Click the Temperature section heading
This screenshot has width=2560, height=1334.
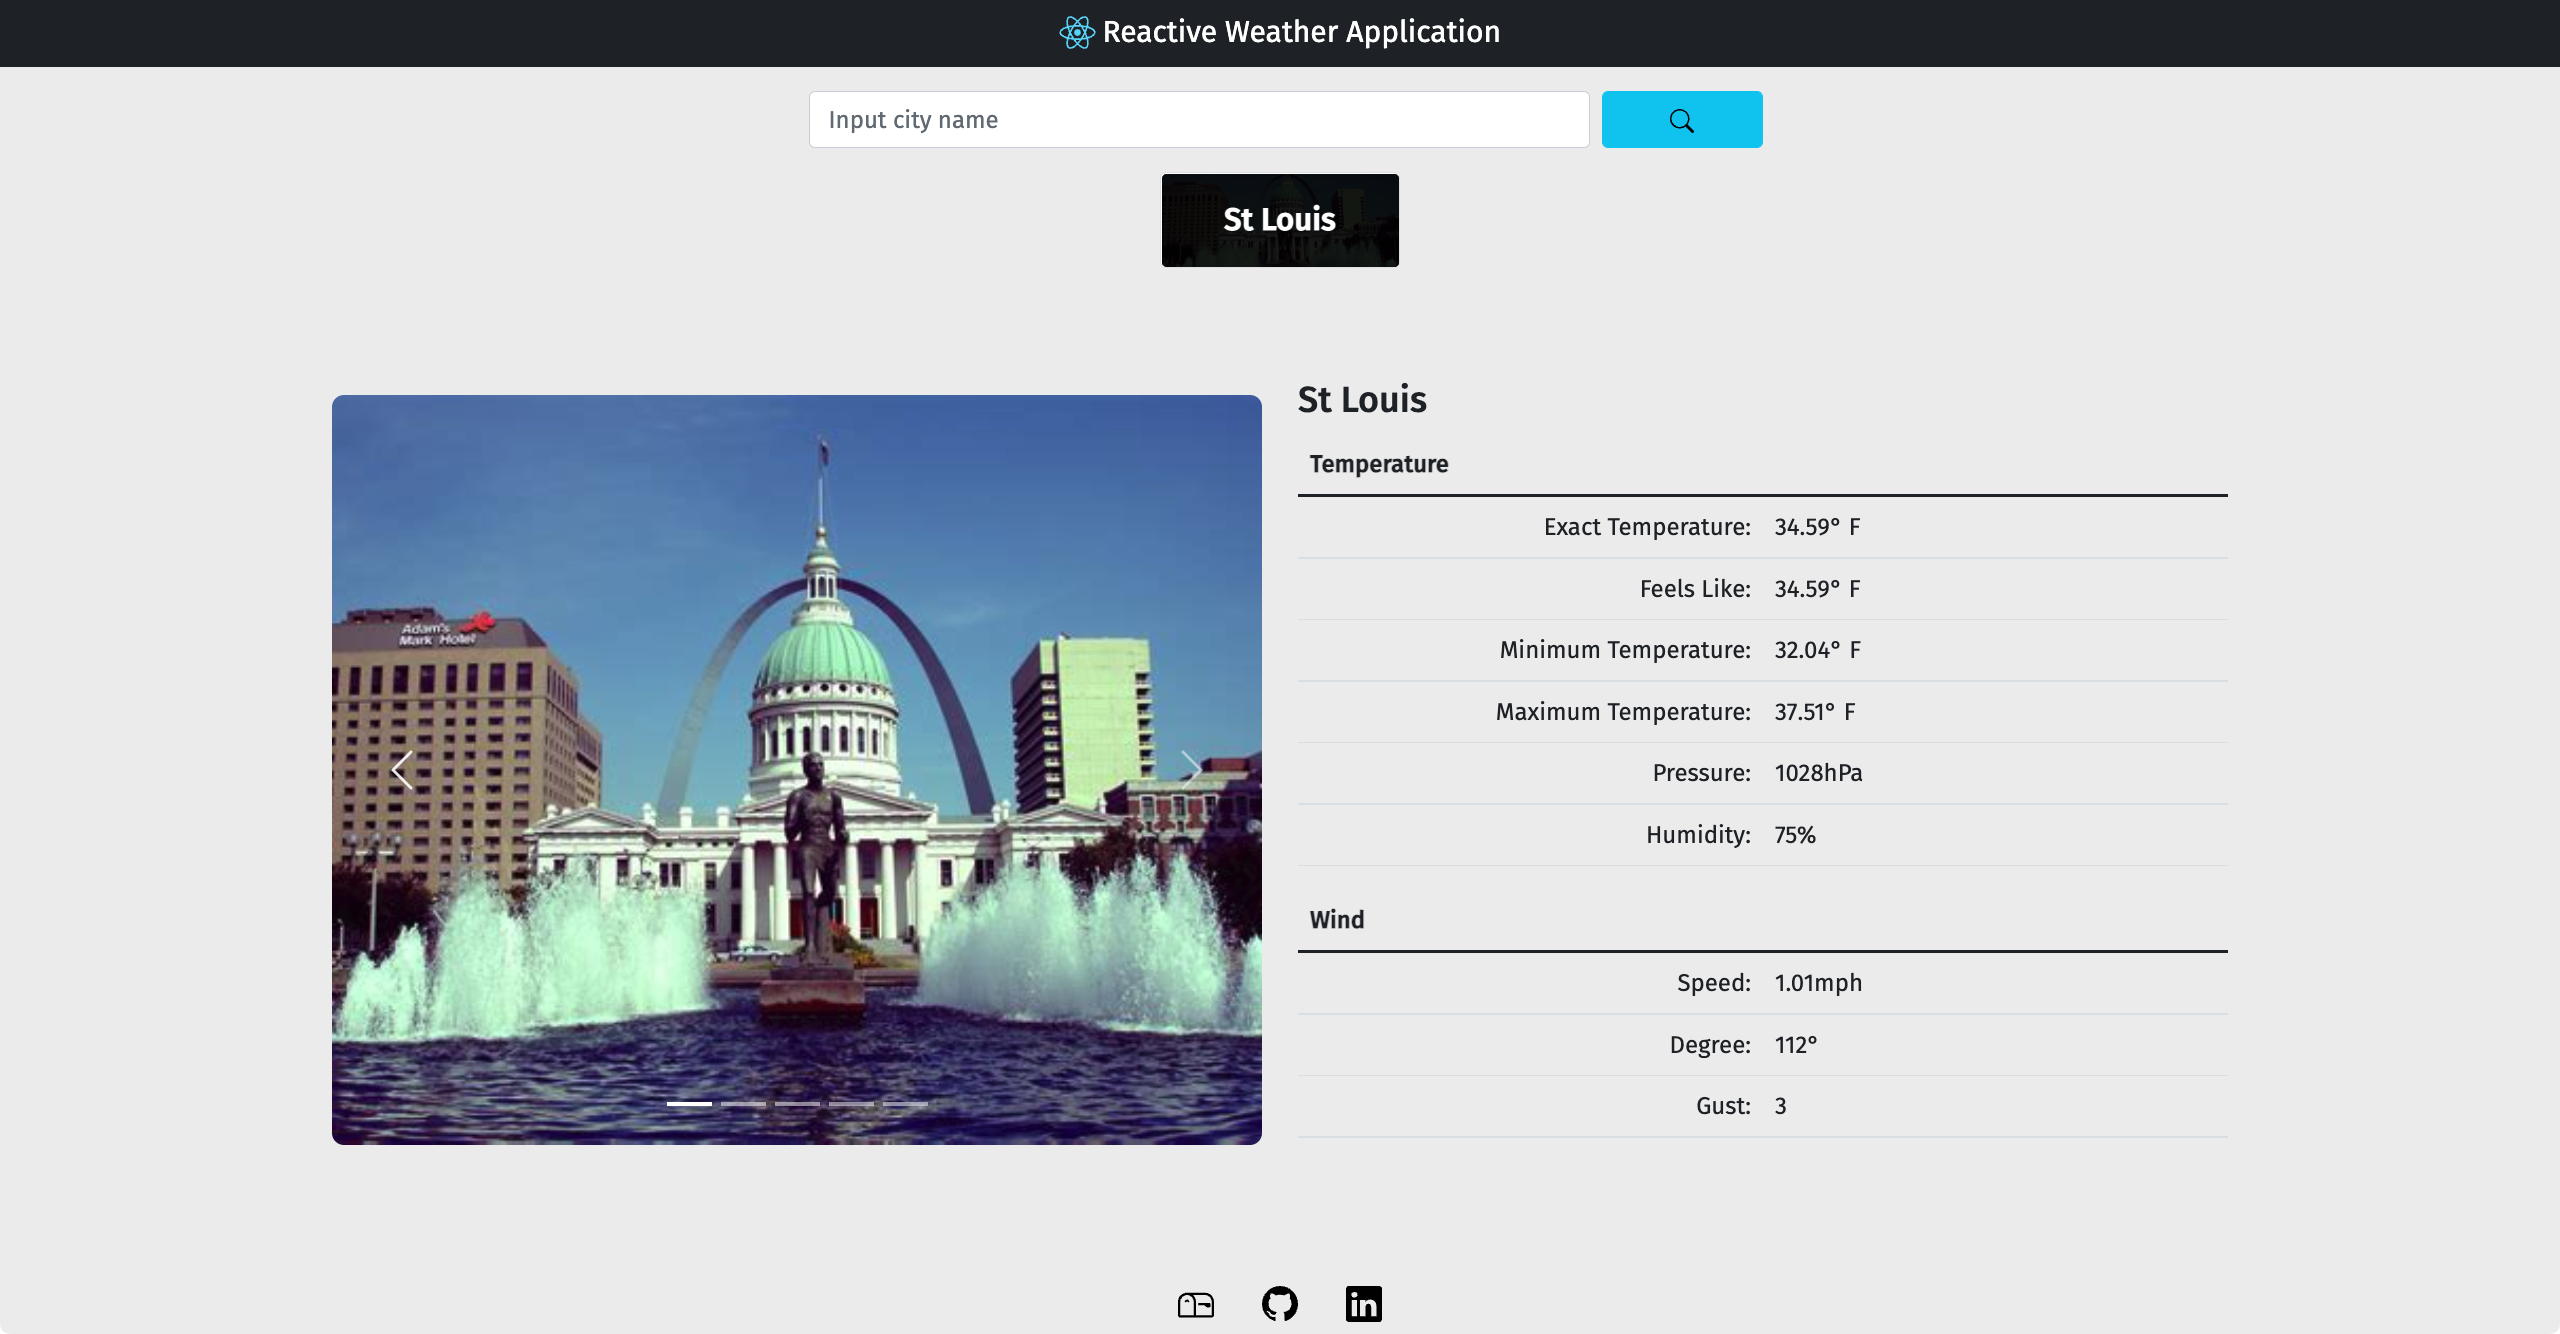pos(1378,464)
